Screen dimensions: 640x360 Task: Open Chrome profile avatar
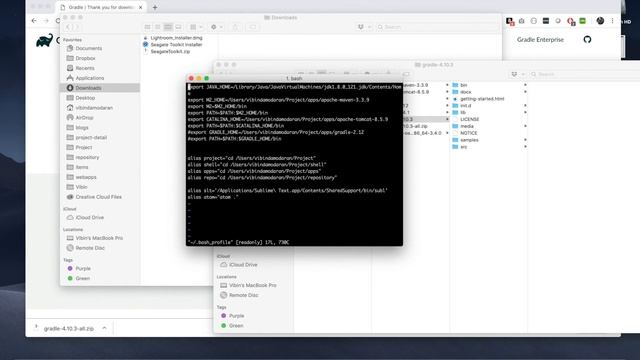point(600,21)
